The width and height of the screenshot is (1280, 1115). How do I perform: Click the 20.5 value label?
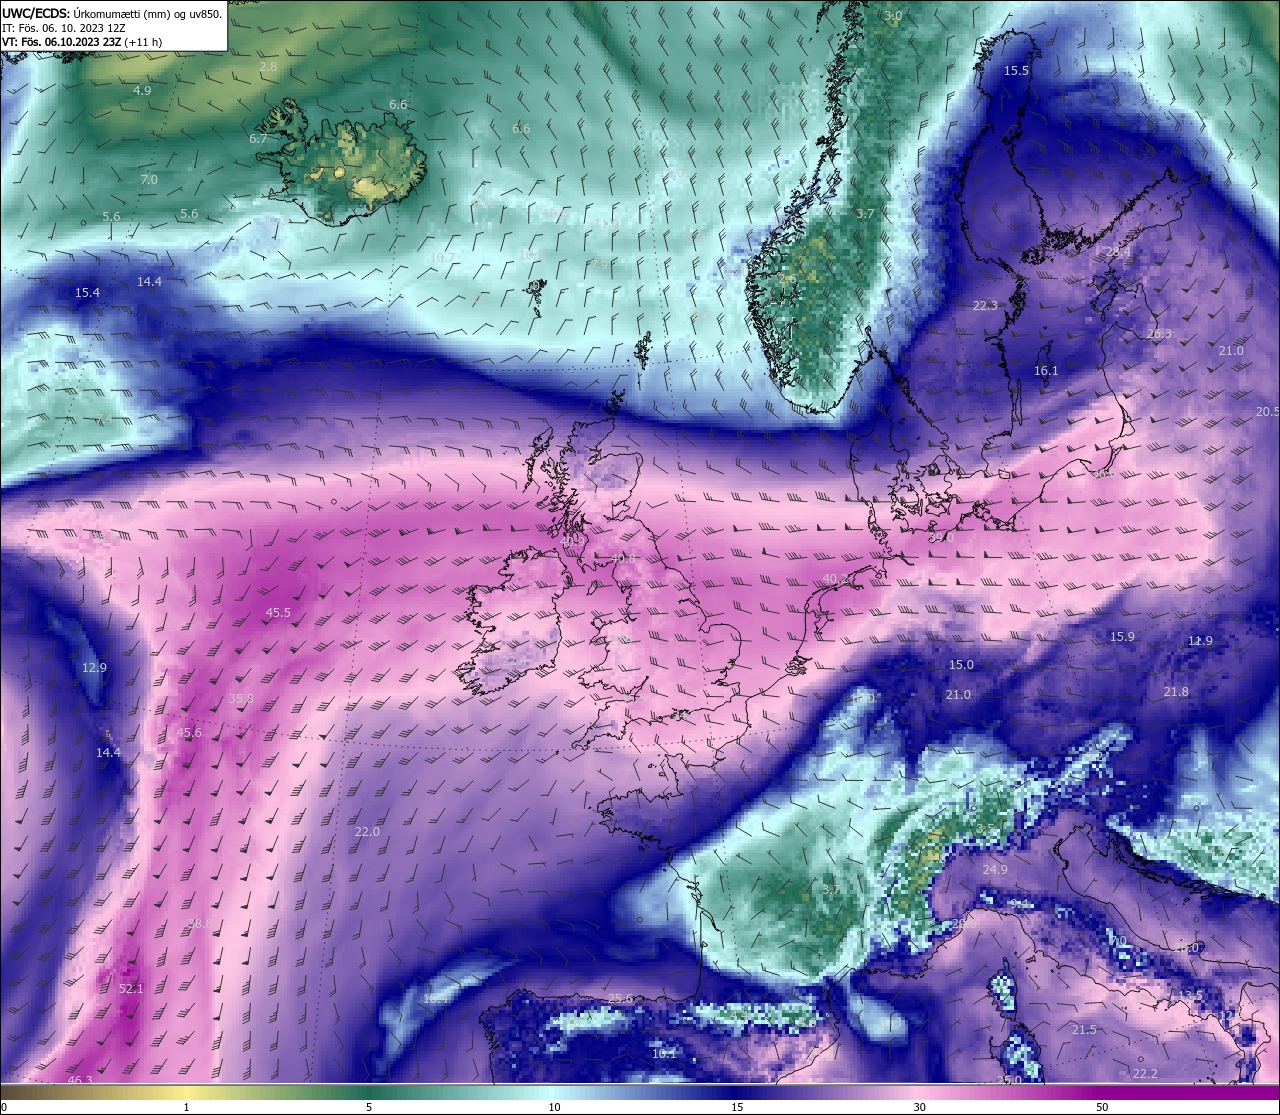(x=1268, y=412)
